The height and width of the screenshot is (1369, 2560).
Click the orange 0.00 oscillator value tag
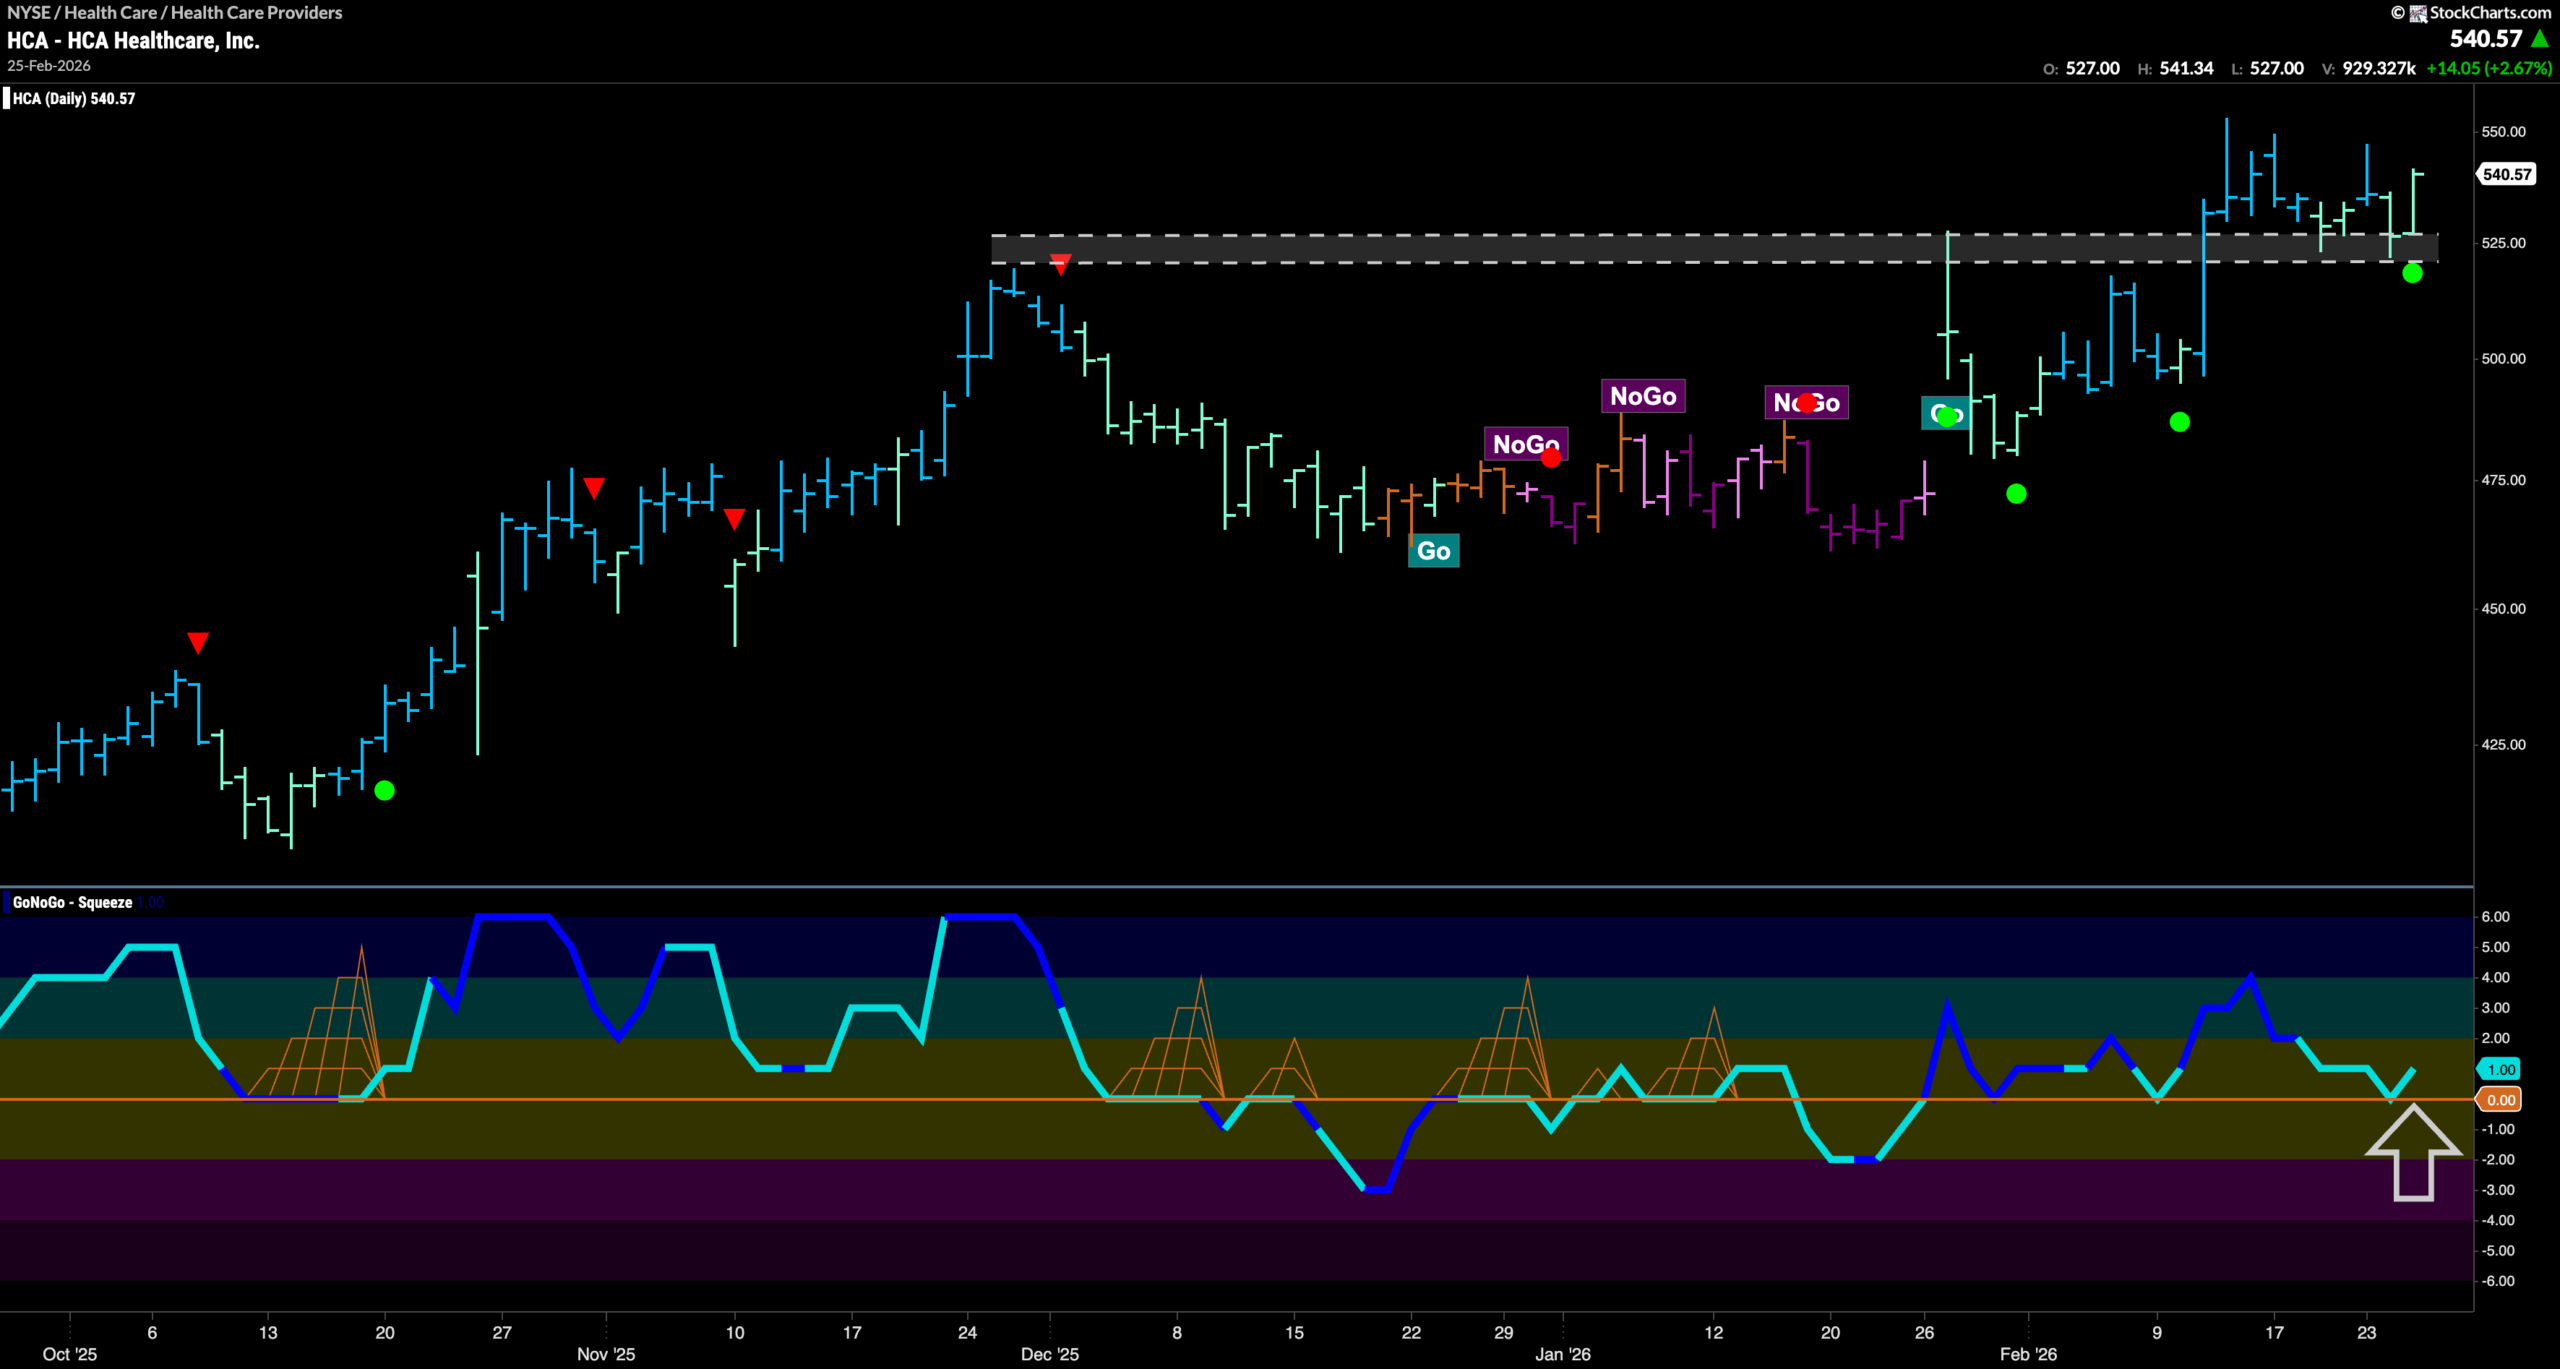coord(2500,1100)
